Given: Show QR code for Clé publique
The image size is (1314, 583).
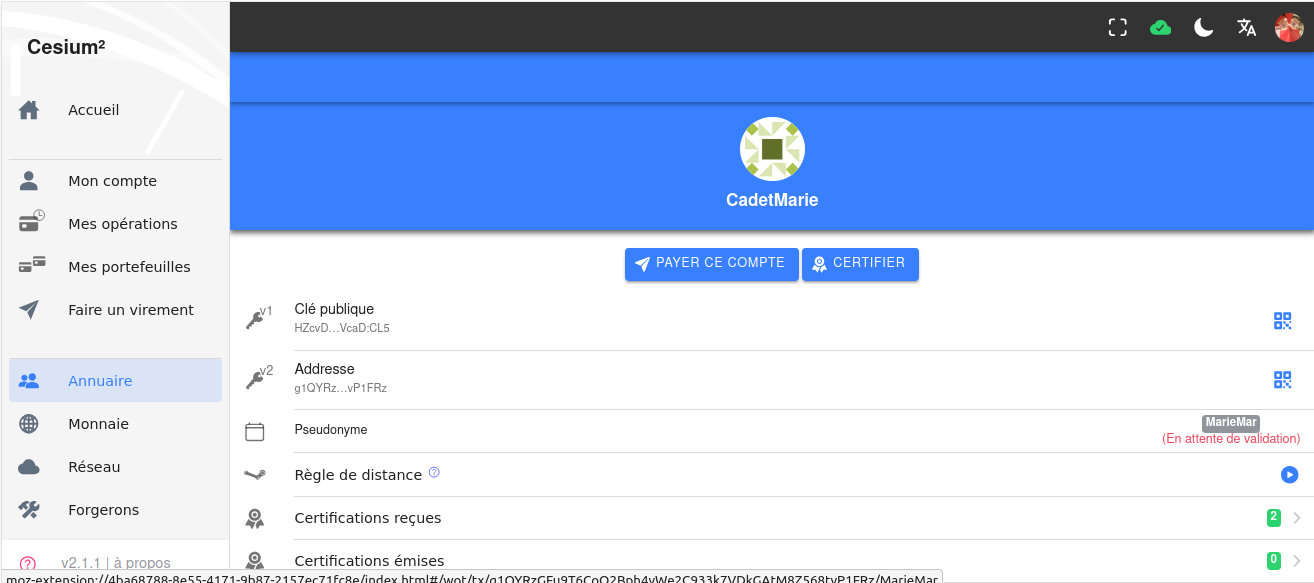Looking at the screenshot, I should (x=1282, y=321).
